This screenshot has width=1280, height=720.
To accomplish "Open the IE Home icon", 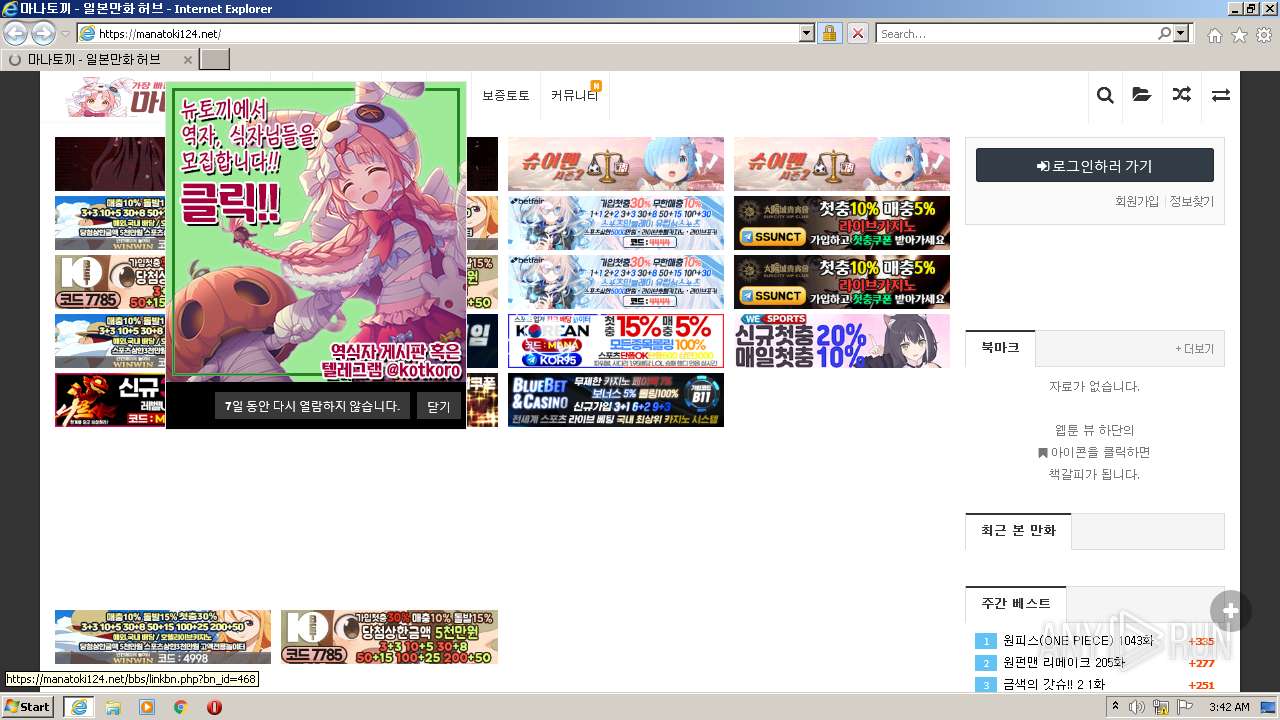I will click(1214, 35).
